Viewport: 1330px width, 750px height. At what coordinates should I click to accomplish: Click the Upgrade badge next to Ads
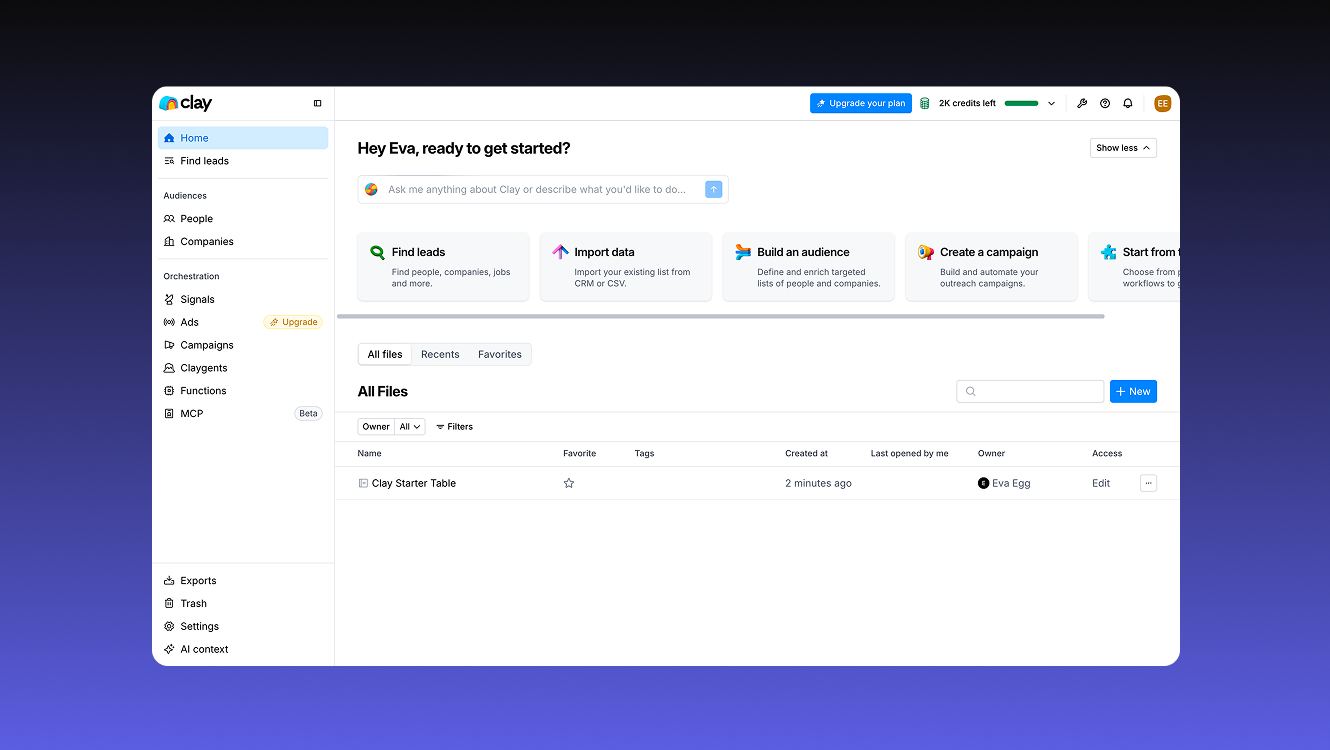click(294, 322)
